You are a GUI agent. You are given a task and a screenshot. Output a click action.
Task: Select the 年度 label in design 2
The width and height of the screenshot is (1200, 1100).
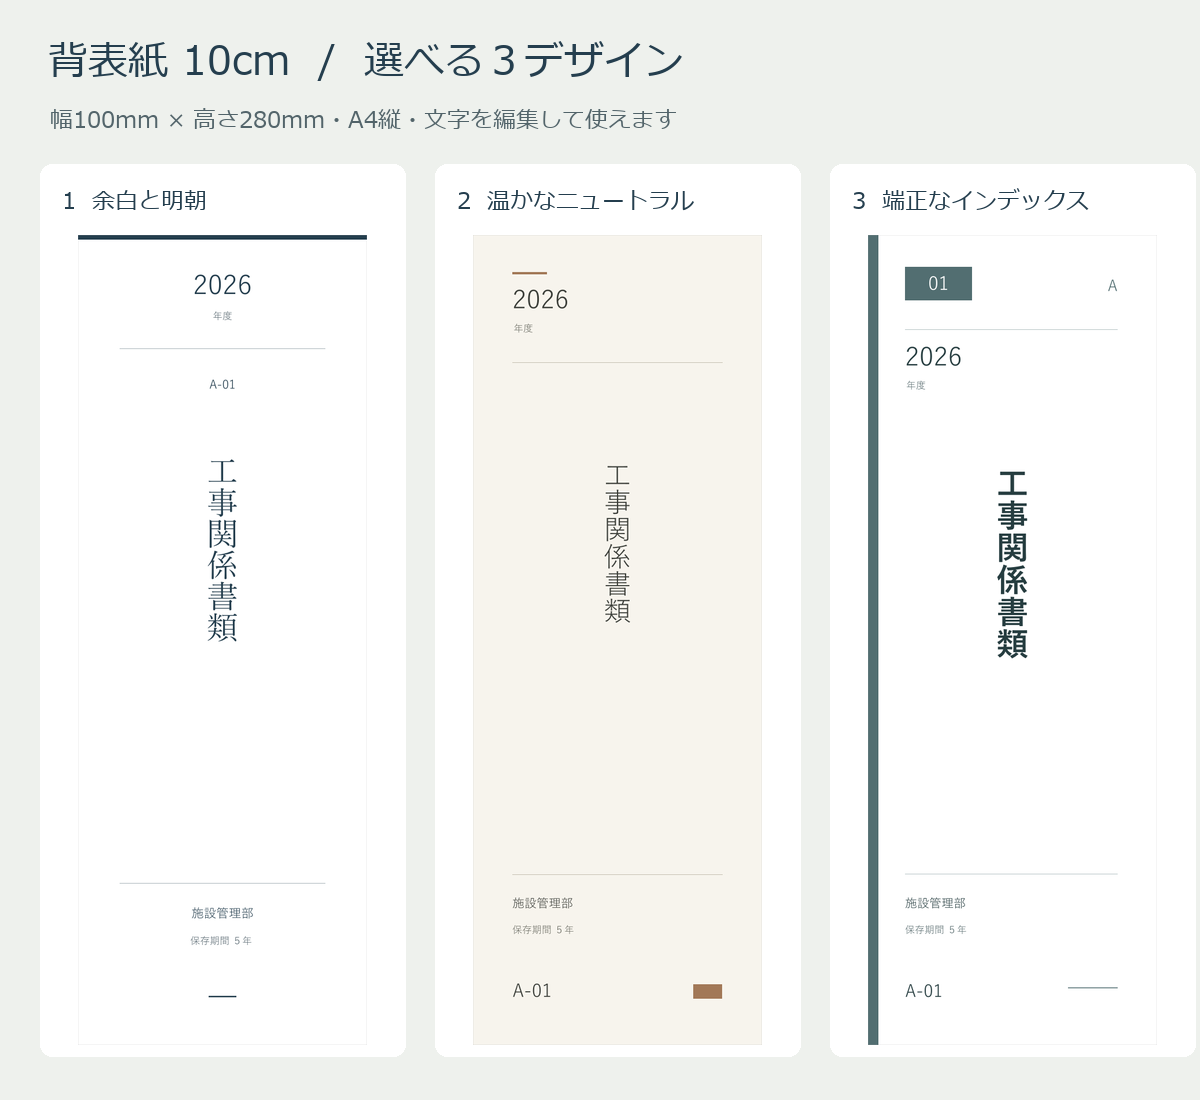pyautogui.click(x=523, y=329)
